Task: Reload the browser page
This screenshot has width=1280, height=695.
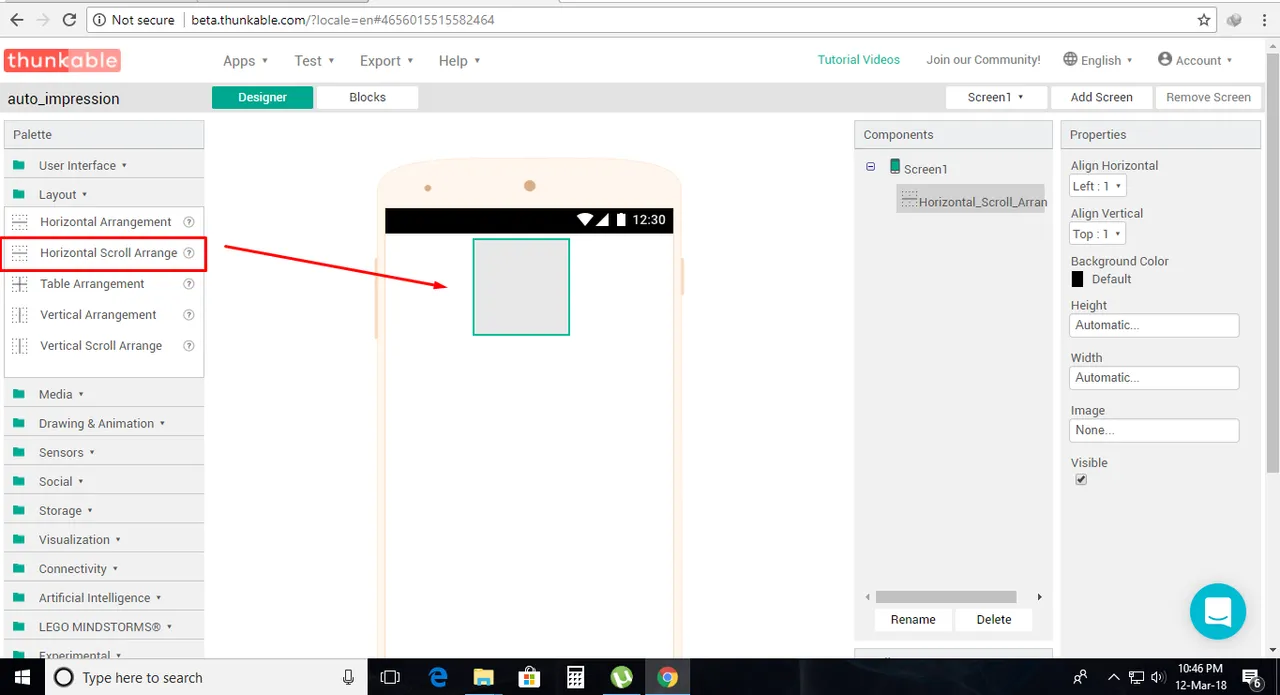Action: 69,20
